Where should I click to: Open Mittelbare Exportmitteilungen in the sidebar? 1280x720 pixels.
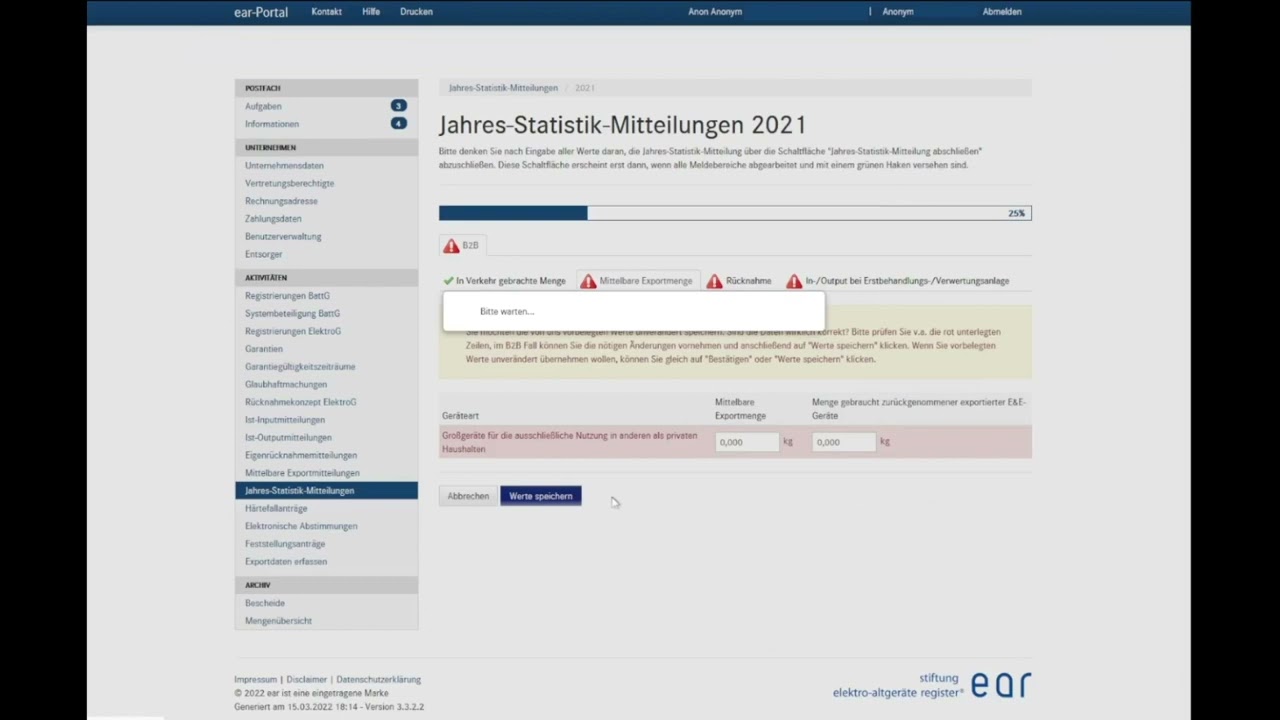(x=302, y=473)
